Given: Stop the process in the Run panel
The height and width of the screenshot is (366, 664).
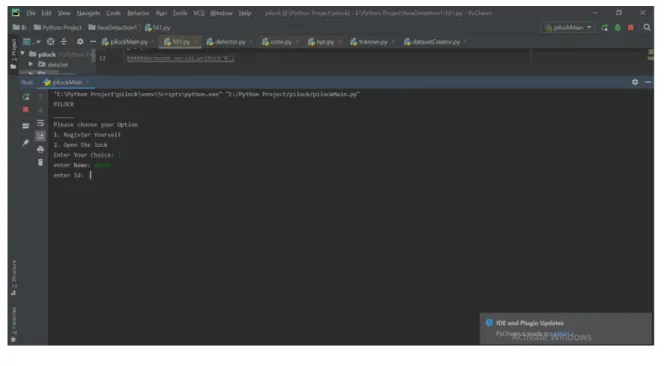Looking at the screenshot, I should pos(26,109).
